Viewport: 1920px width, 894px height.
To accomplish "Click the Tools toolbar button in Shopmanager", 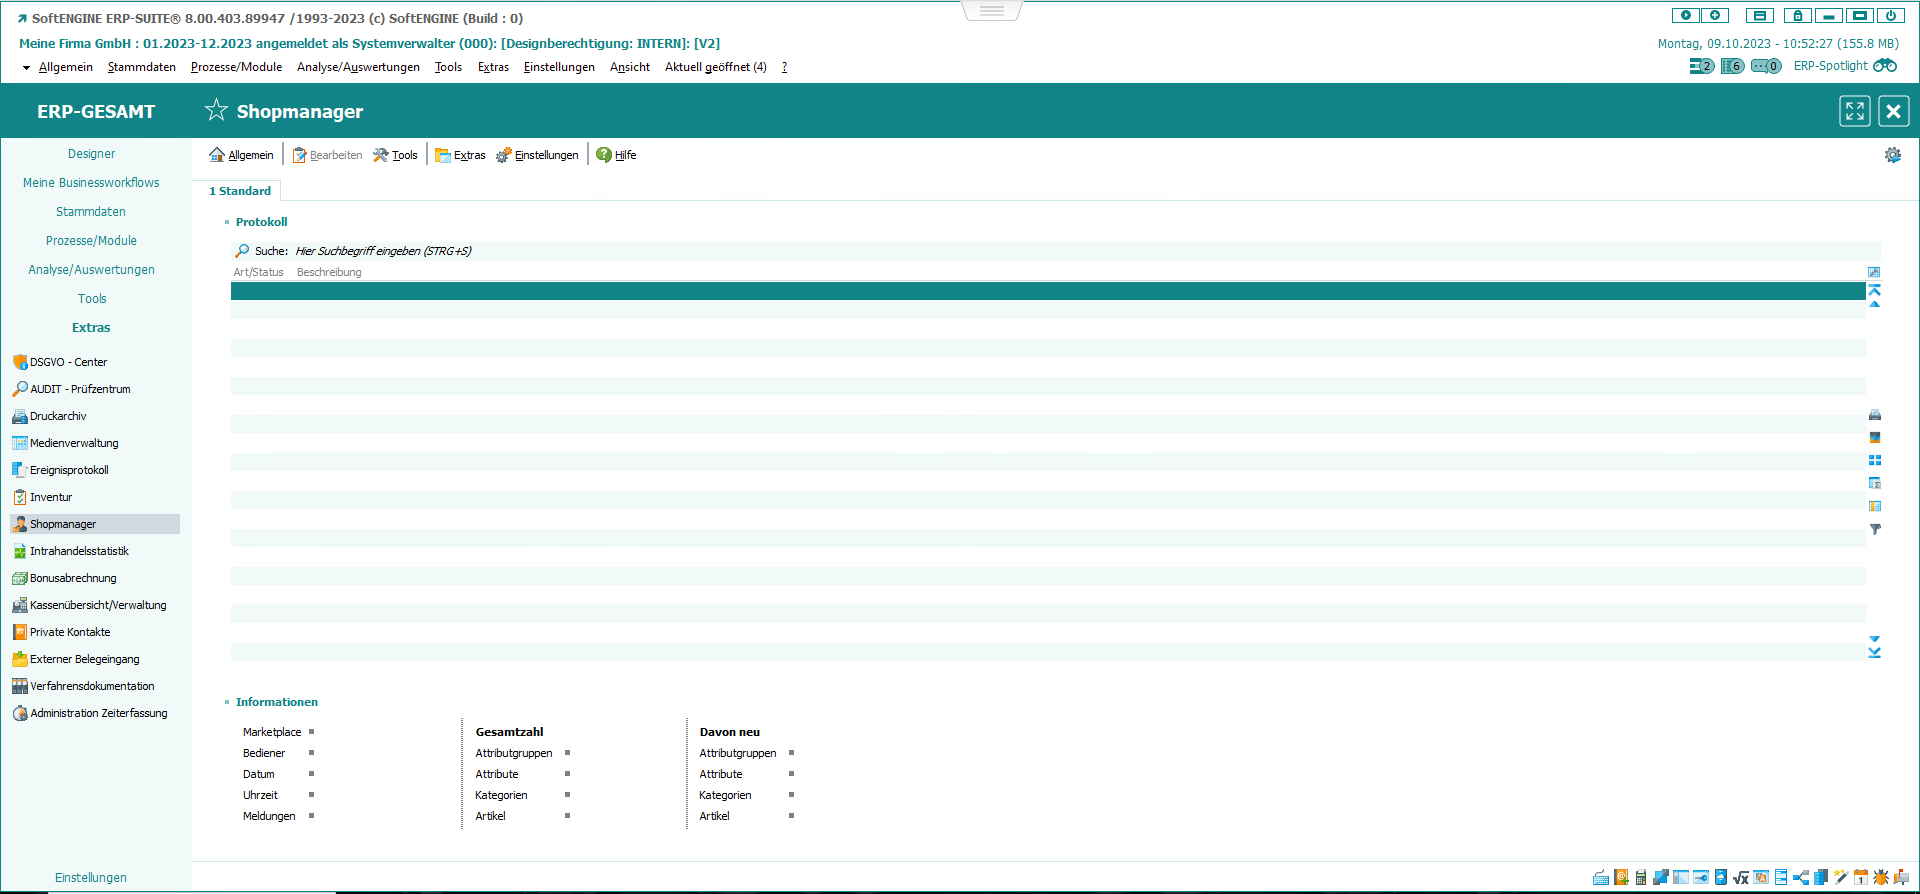I will pos(395,155).
